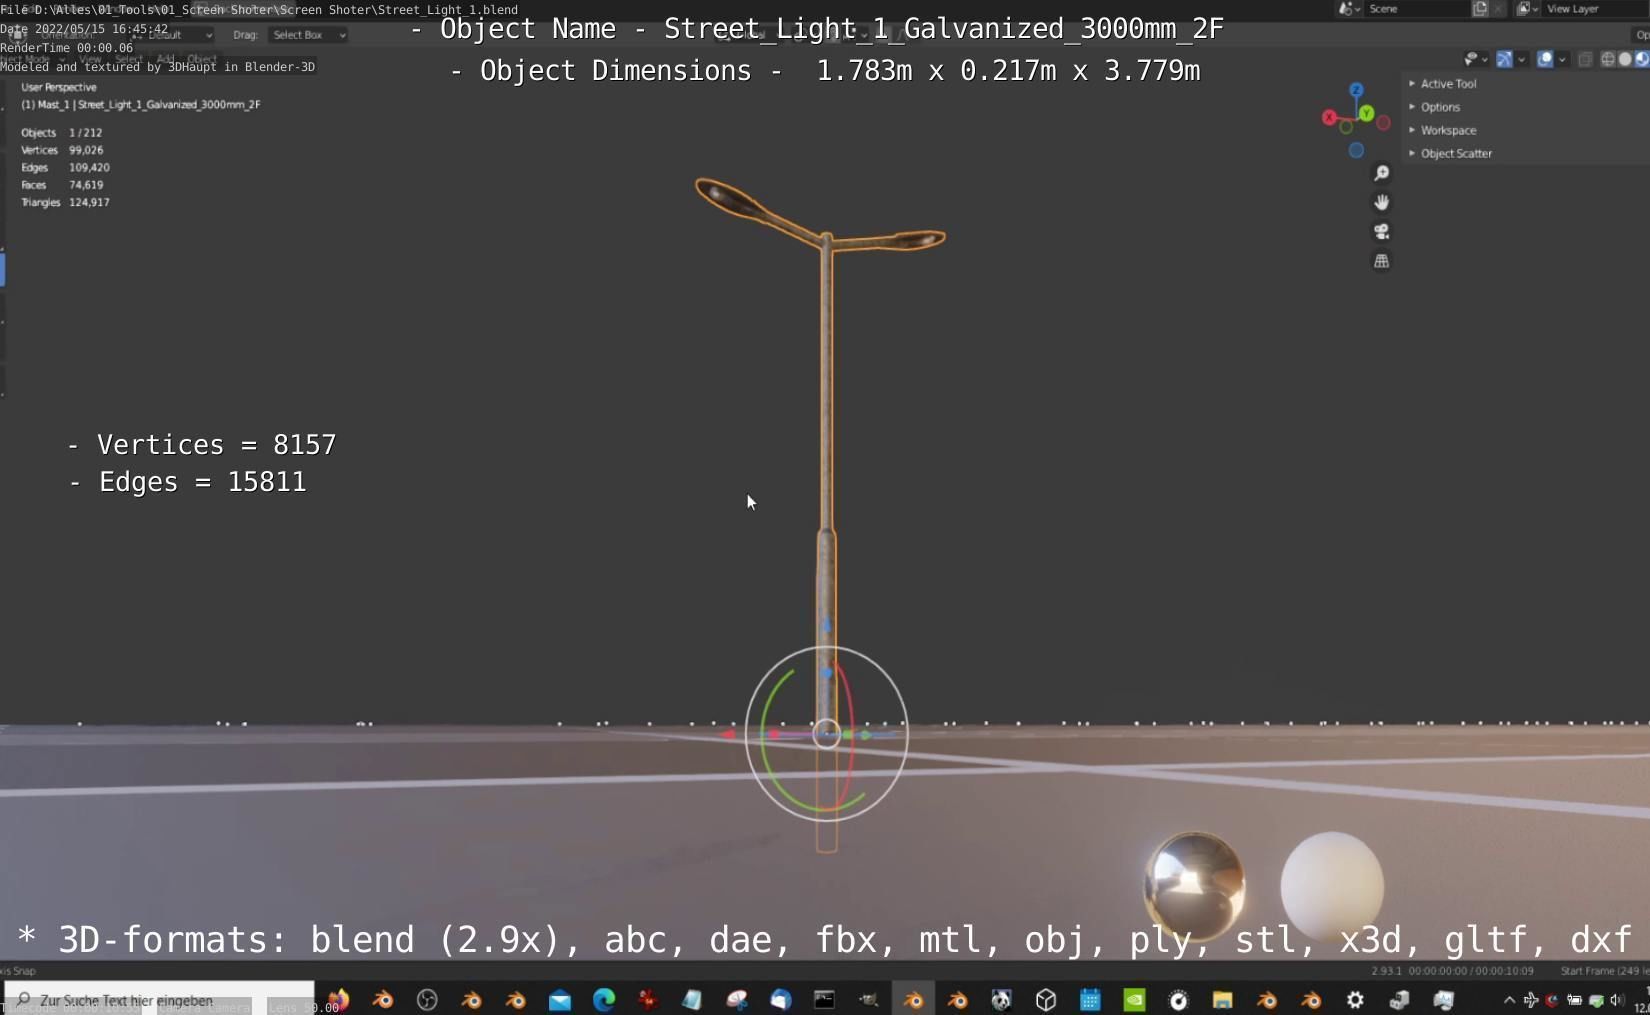
Task: Open the panda icon app in taskbar
Action: [1001, 999]
